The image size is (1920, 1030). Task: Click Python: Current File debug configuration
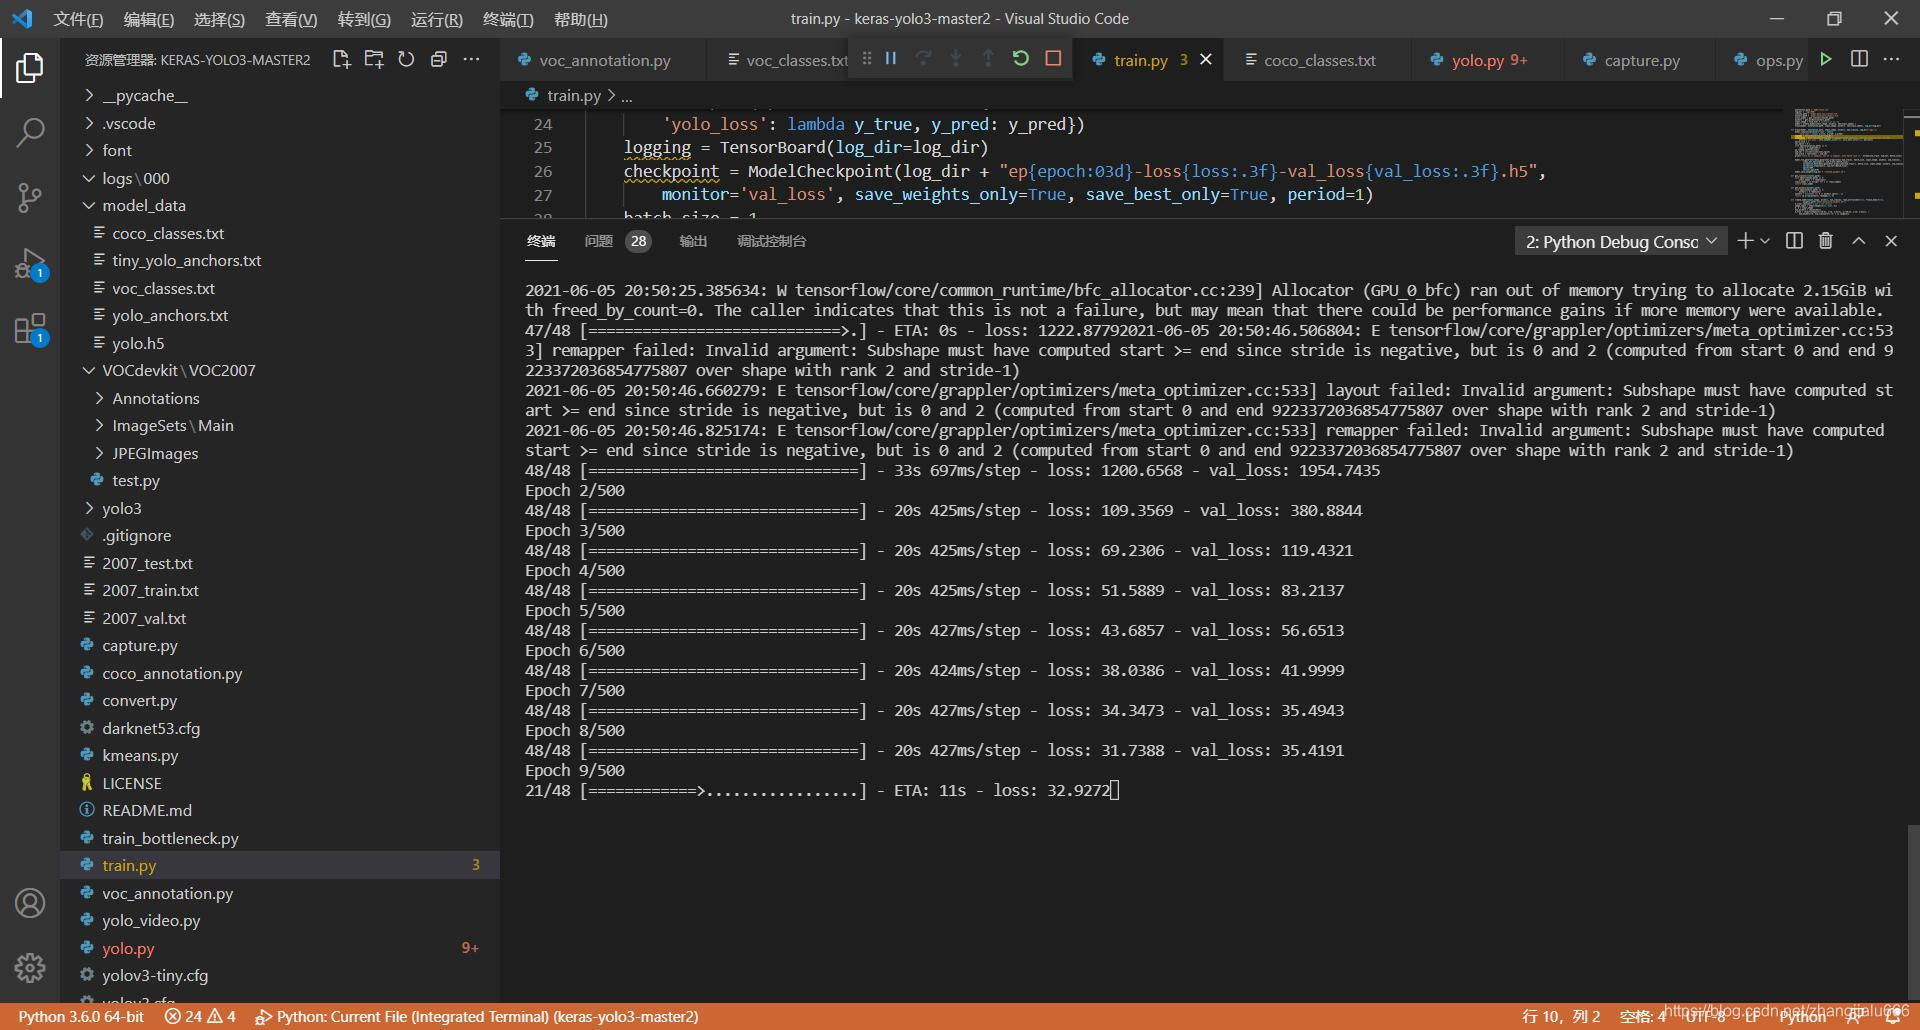(477, 1016)
